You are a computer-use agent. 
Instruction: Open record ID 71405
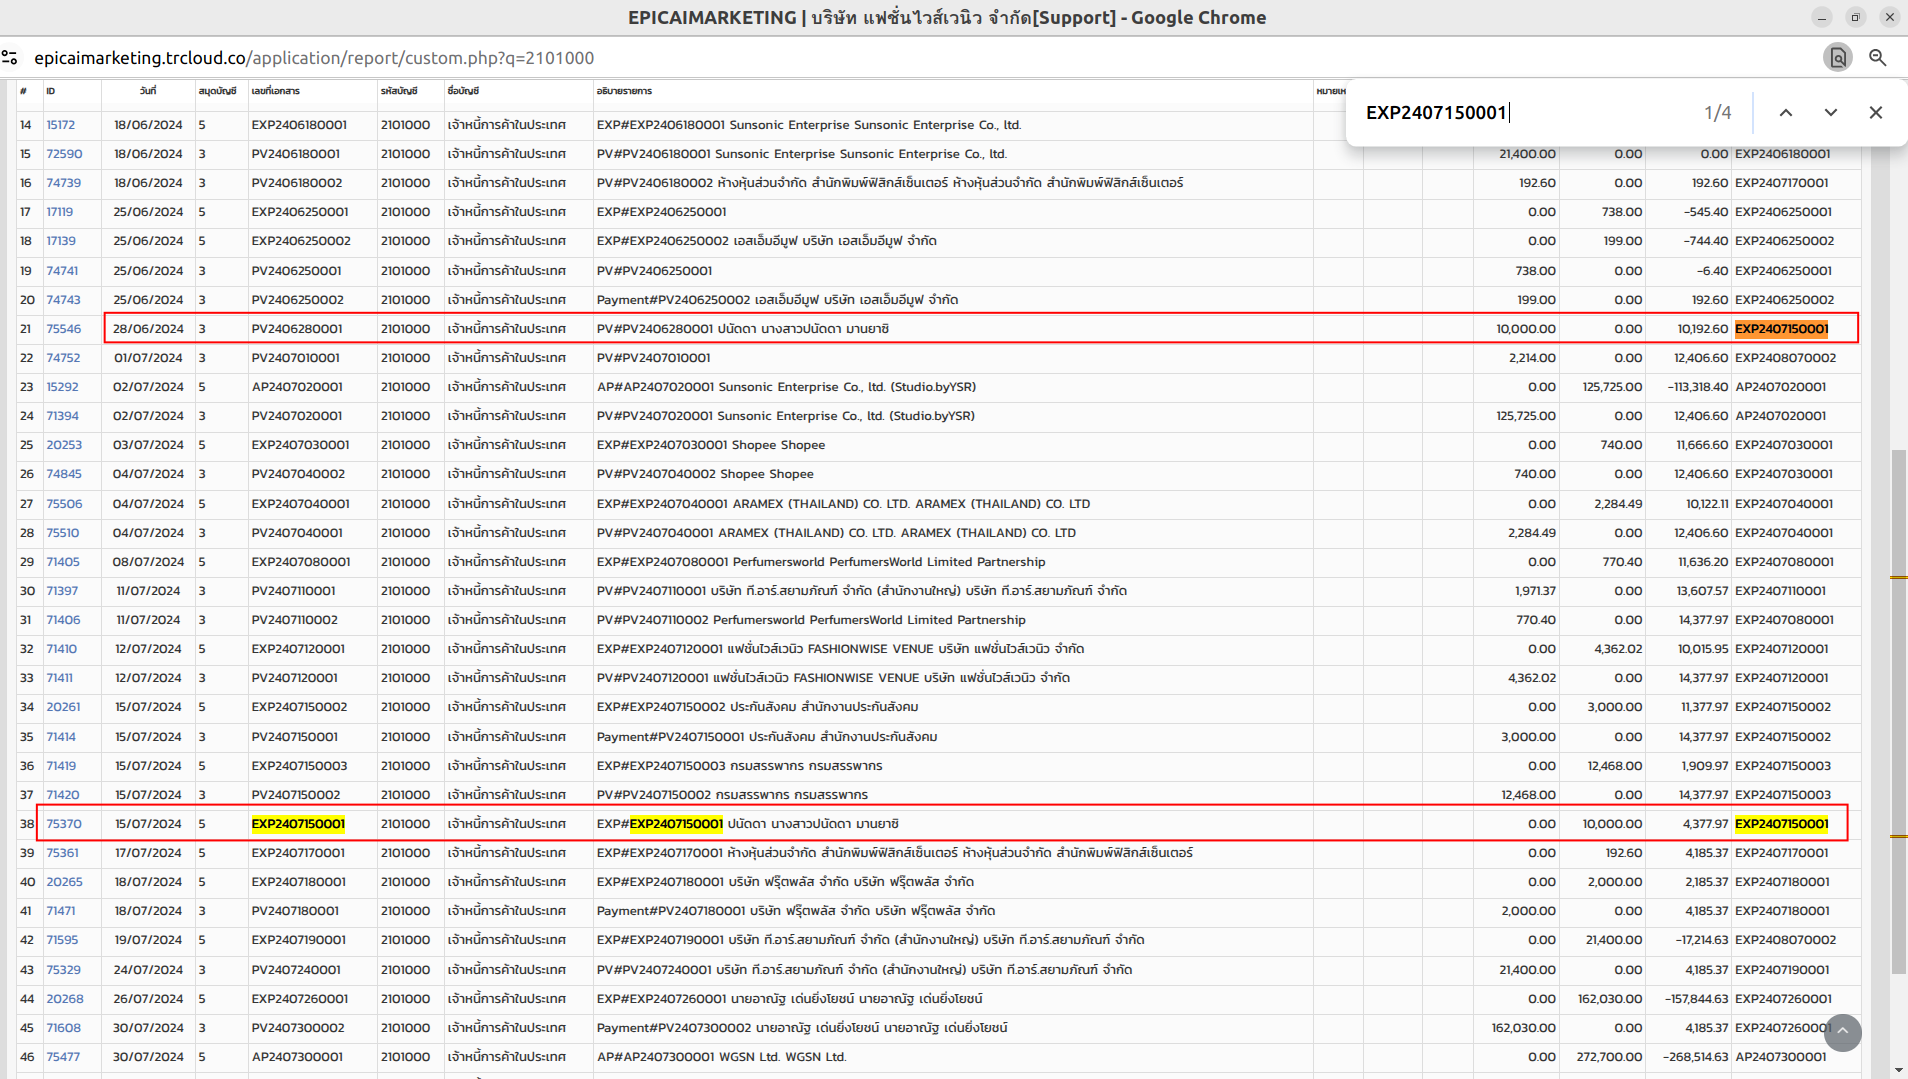pos(62,562)
